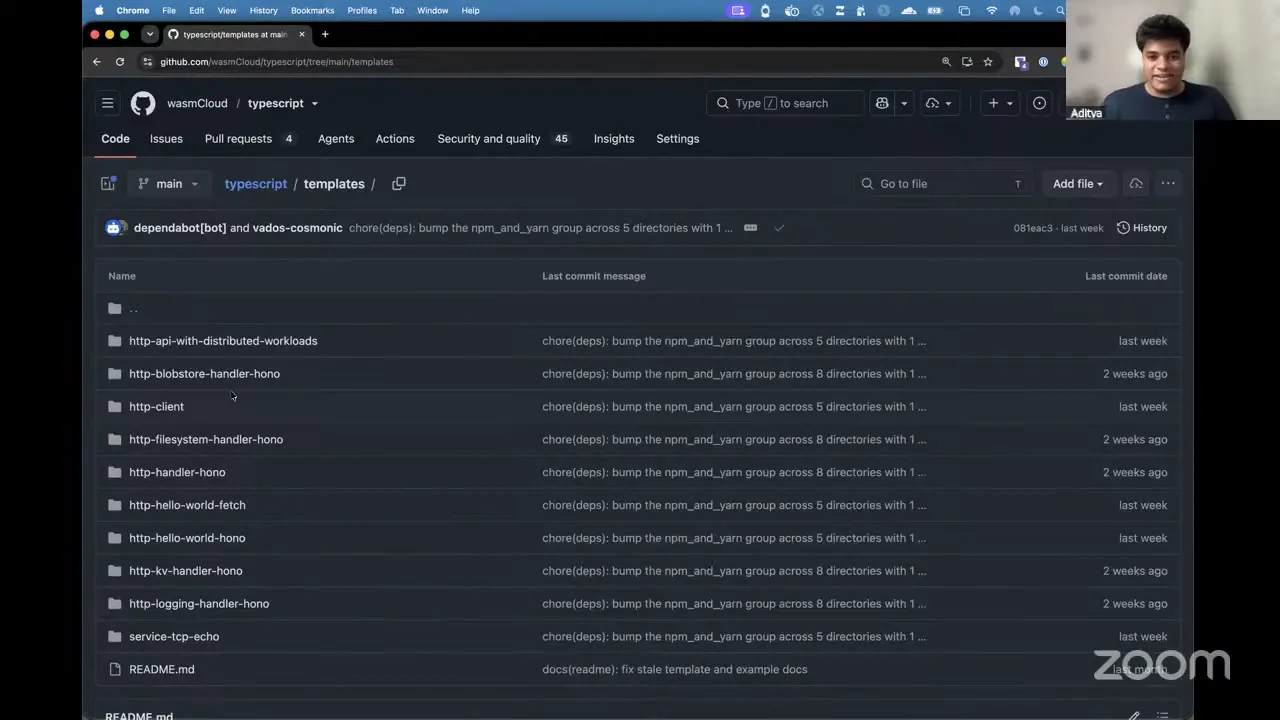Click the dependabot avatar icon
This screenshot has width=1280, height=720.
[x=113, y=228]
